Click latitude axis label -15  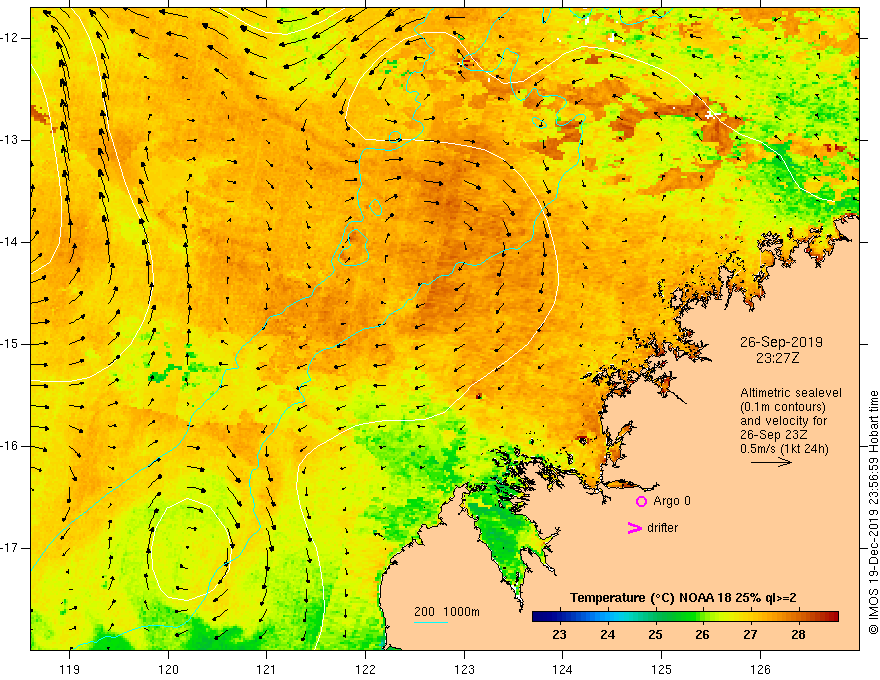click(x=11, y=344)
